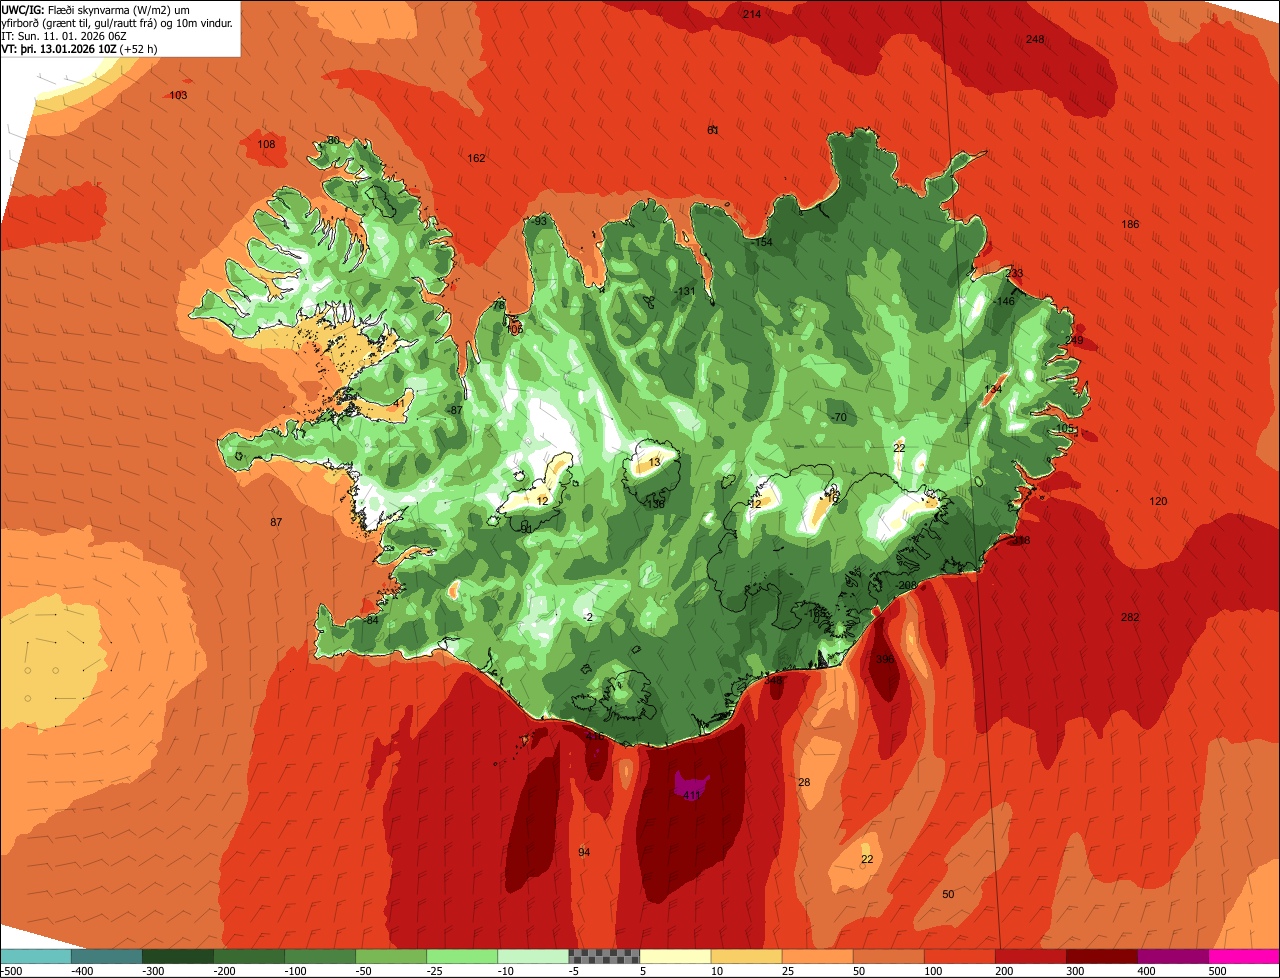Click the map value '-2'
Screen dimensions: 1280x978
point(588,618)
